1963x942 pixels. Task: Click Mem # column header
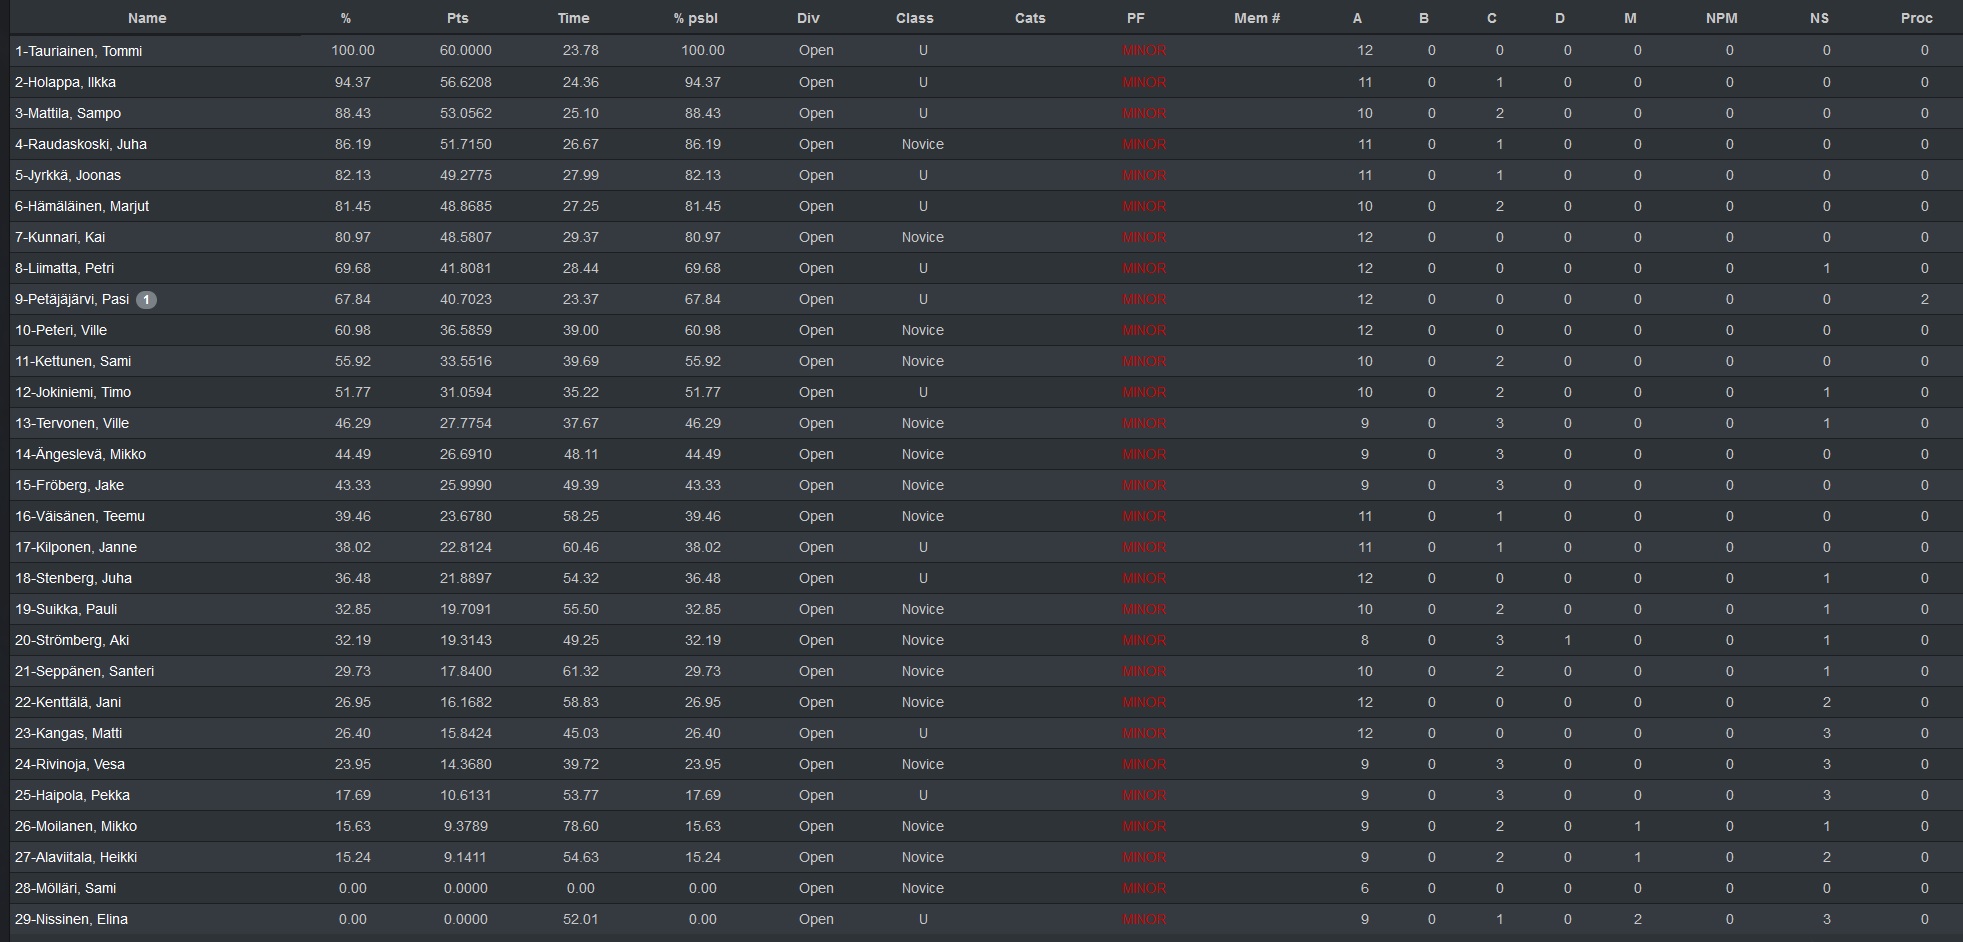(1257, 18)
